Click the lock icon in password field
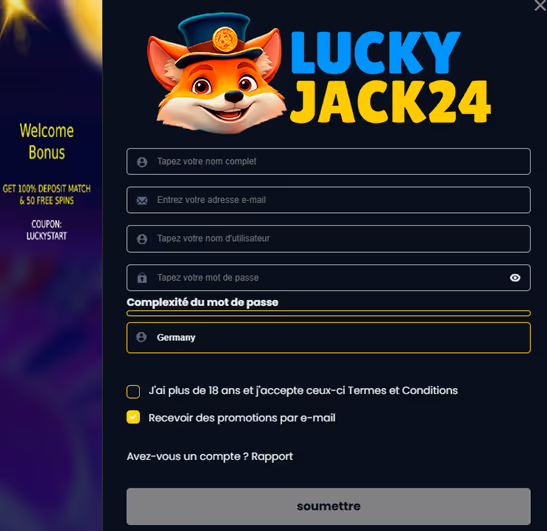Image resolution: width=547 pixels, height=531 pixels. tap(142, 278)
